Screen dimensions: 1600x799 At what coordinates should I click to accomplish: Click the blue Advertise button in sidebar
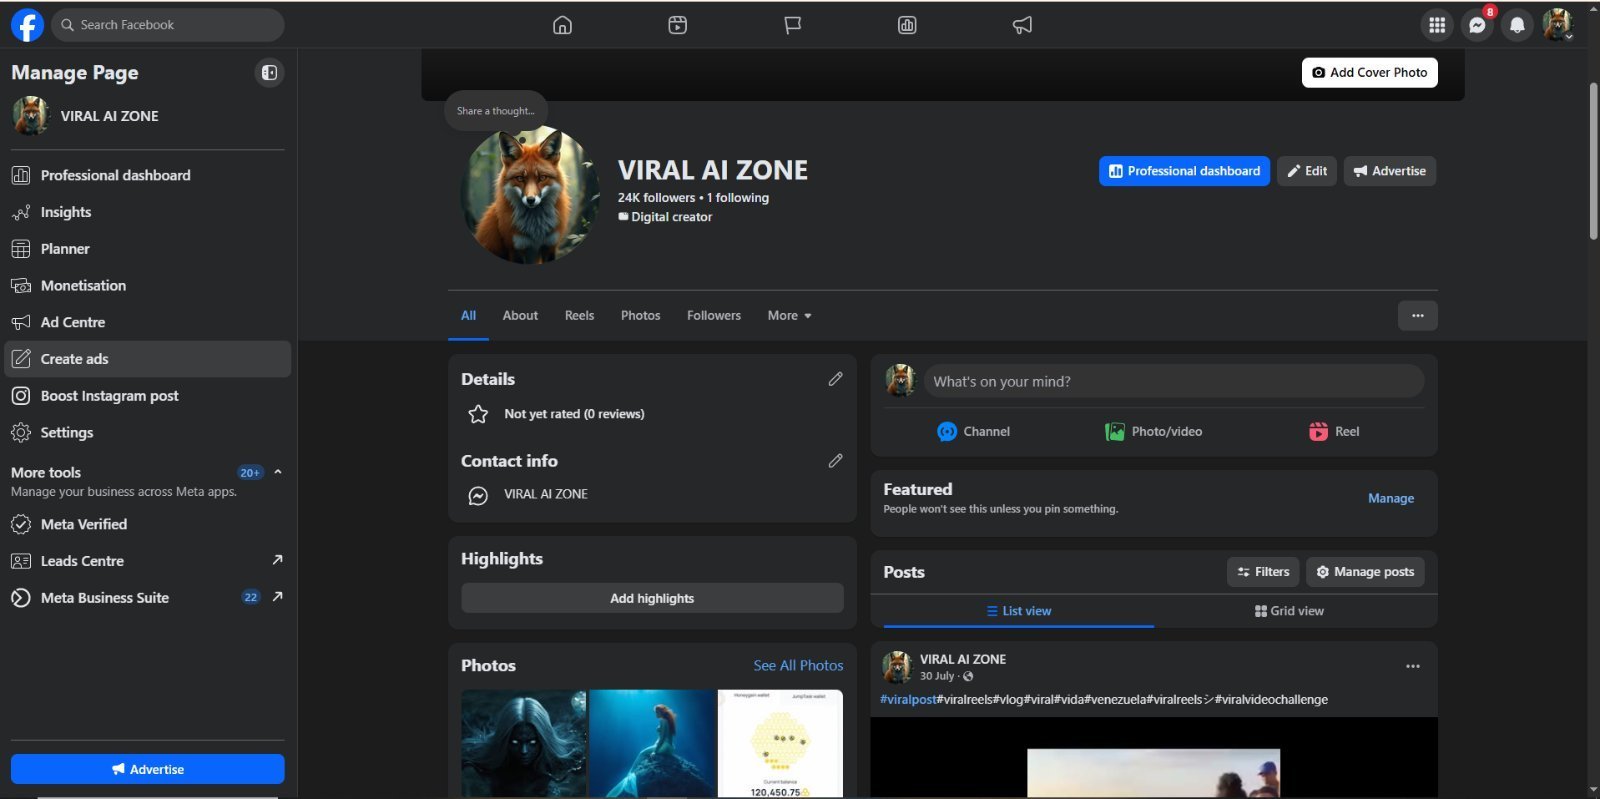click(148, 769)
